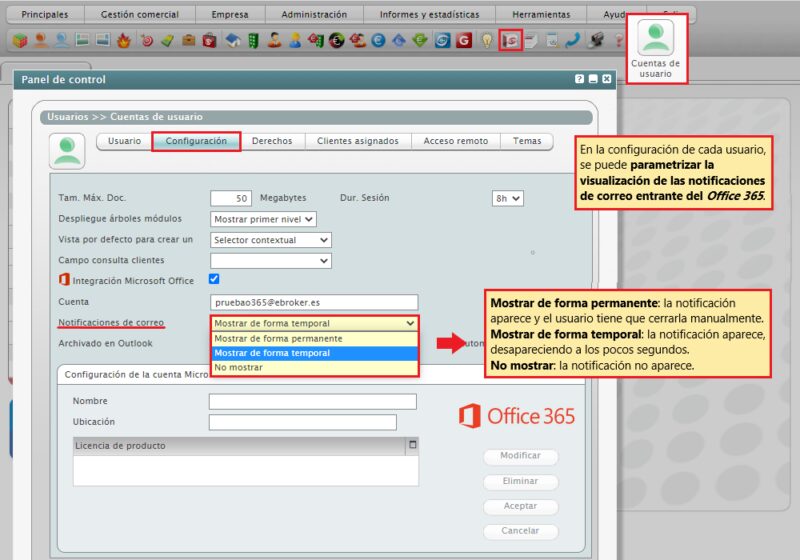
Task: Click the box icon in Licencia de producto header
Action: tap(413, 445)
